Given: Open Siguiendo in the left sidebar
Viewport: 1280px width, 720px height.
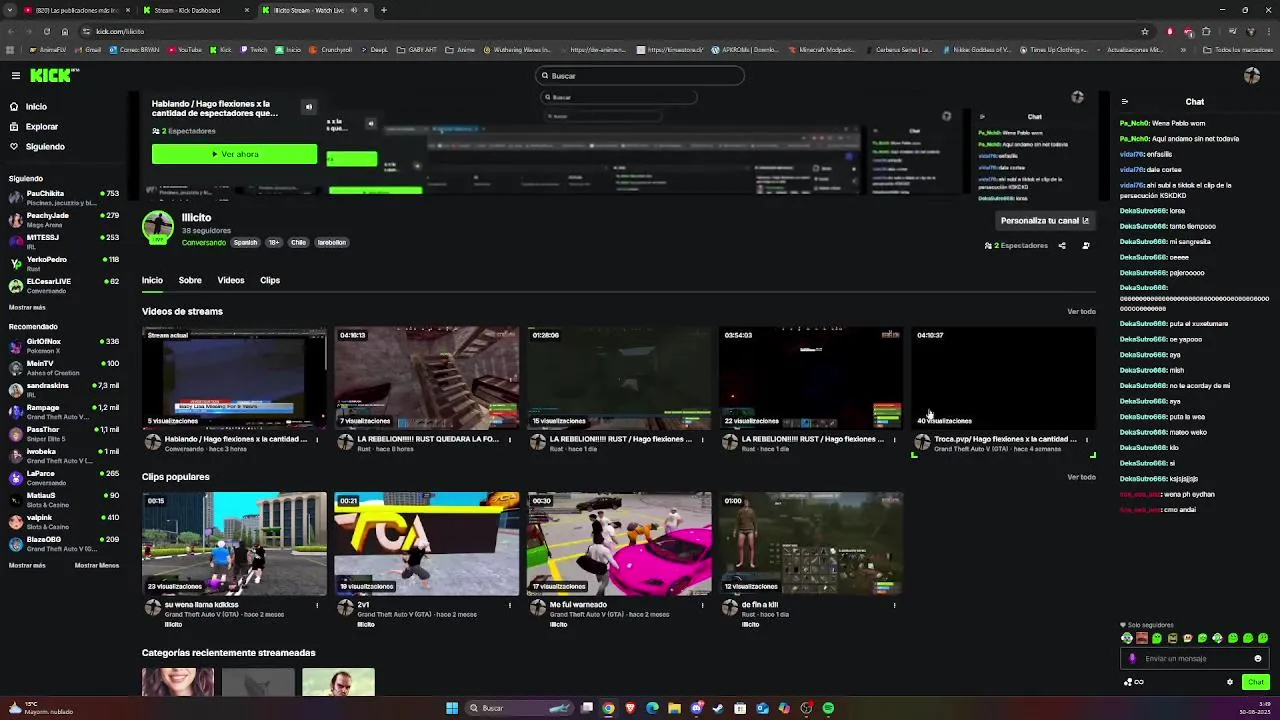Looking at the screenshot, I should click(37, 147).
